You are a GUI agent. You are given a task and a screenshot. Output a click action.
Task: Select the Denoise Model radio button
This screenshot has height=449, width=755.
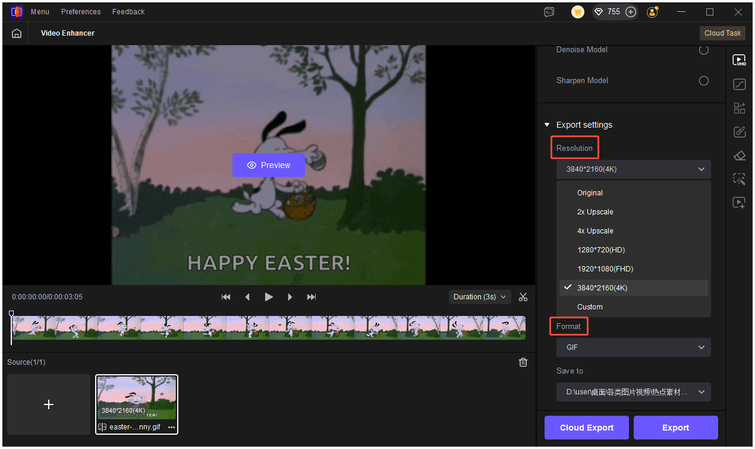[x=703, y=50]
